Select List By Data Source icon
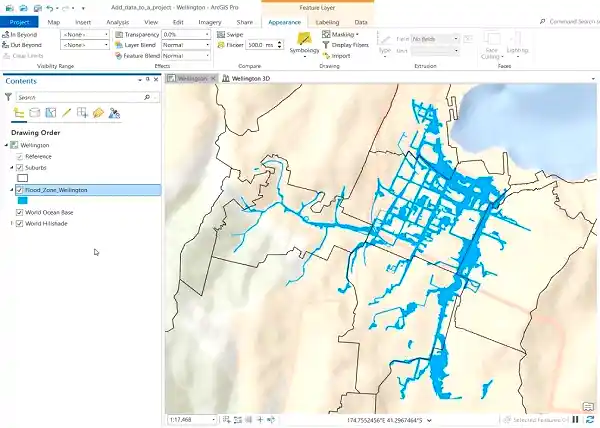This screenshot has height=428, width=600. (x=35, y=114)
